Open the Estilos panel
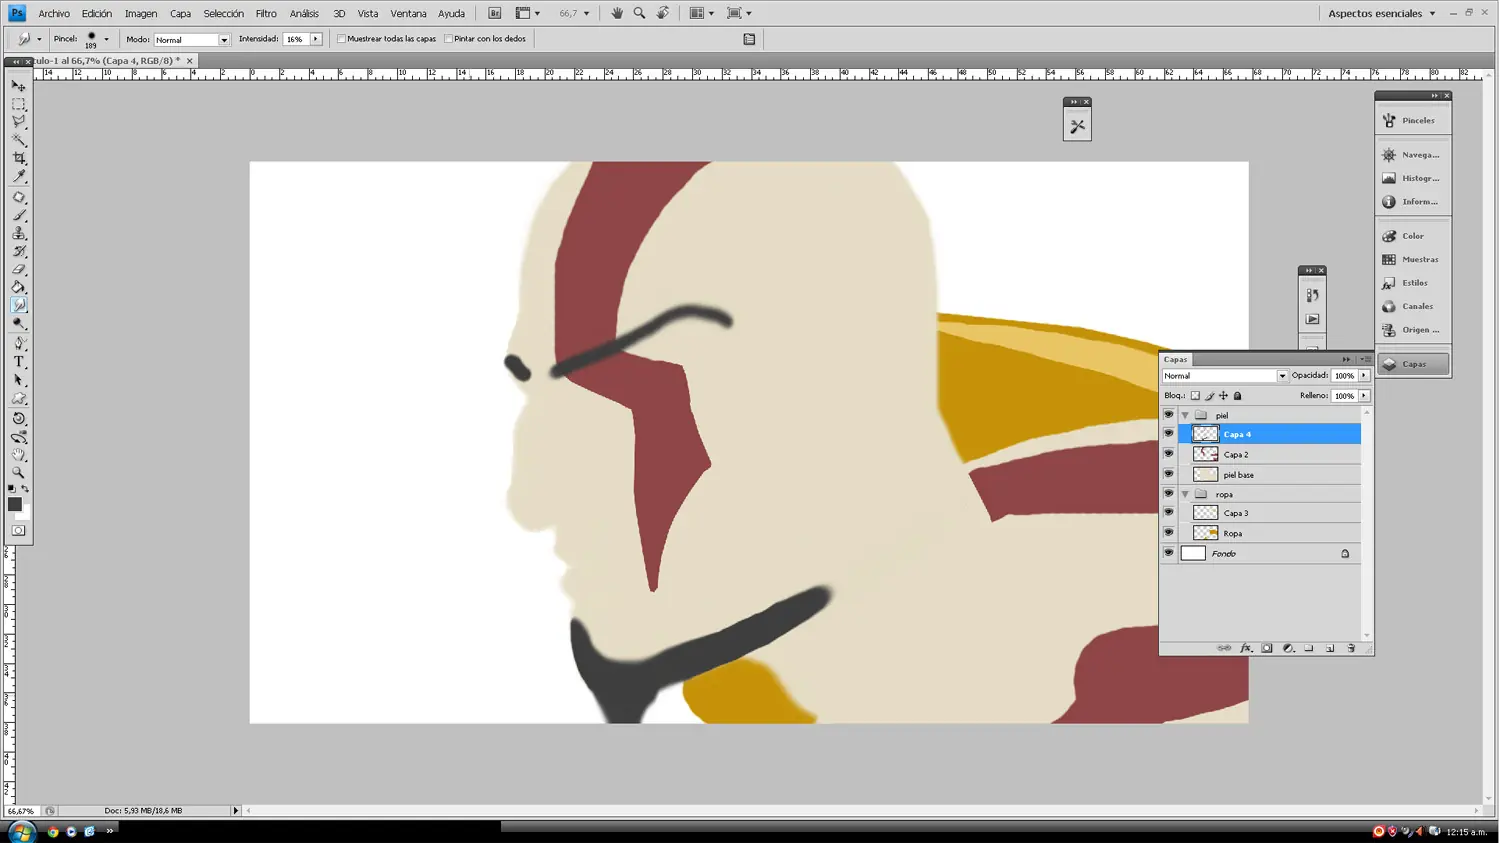This screenshot has height=843, width=1500. [x=1413, y=283]
